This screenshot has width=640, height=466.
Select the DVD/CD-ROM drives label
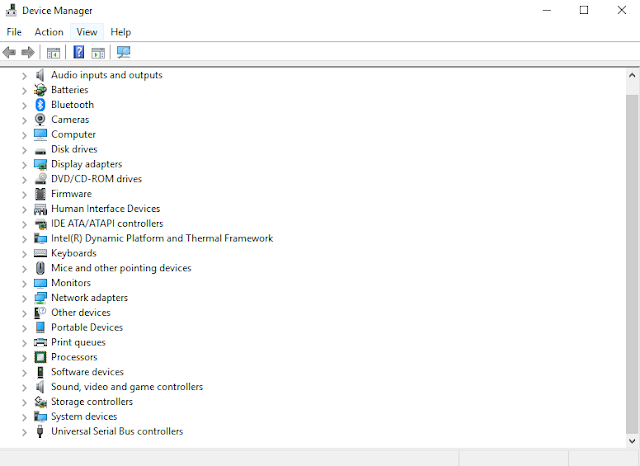pyautogui.click(x=96, y=179)
